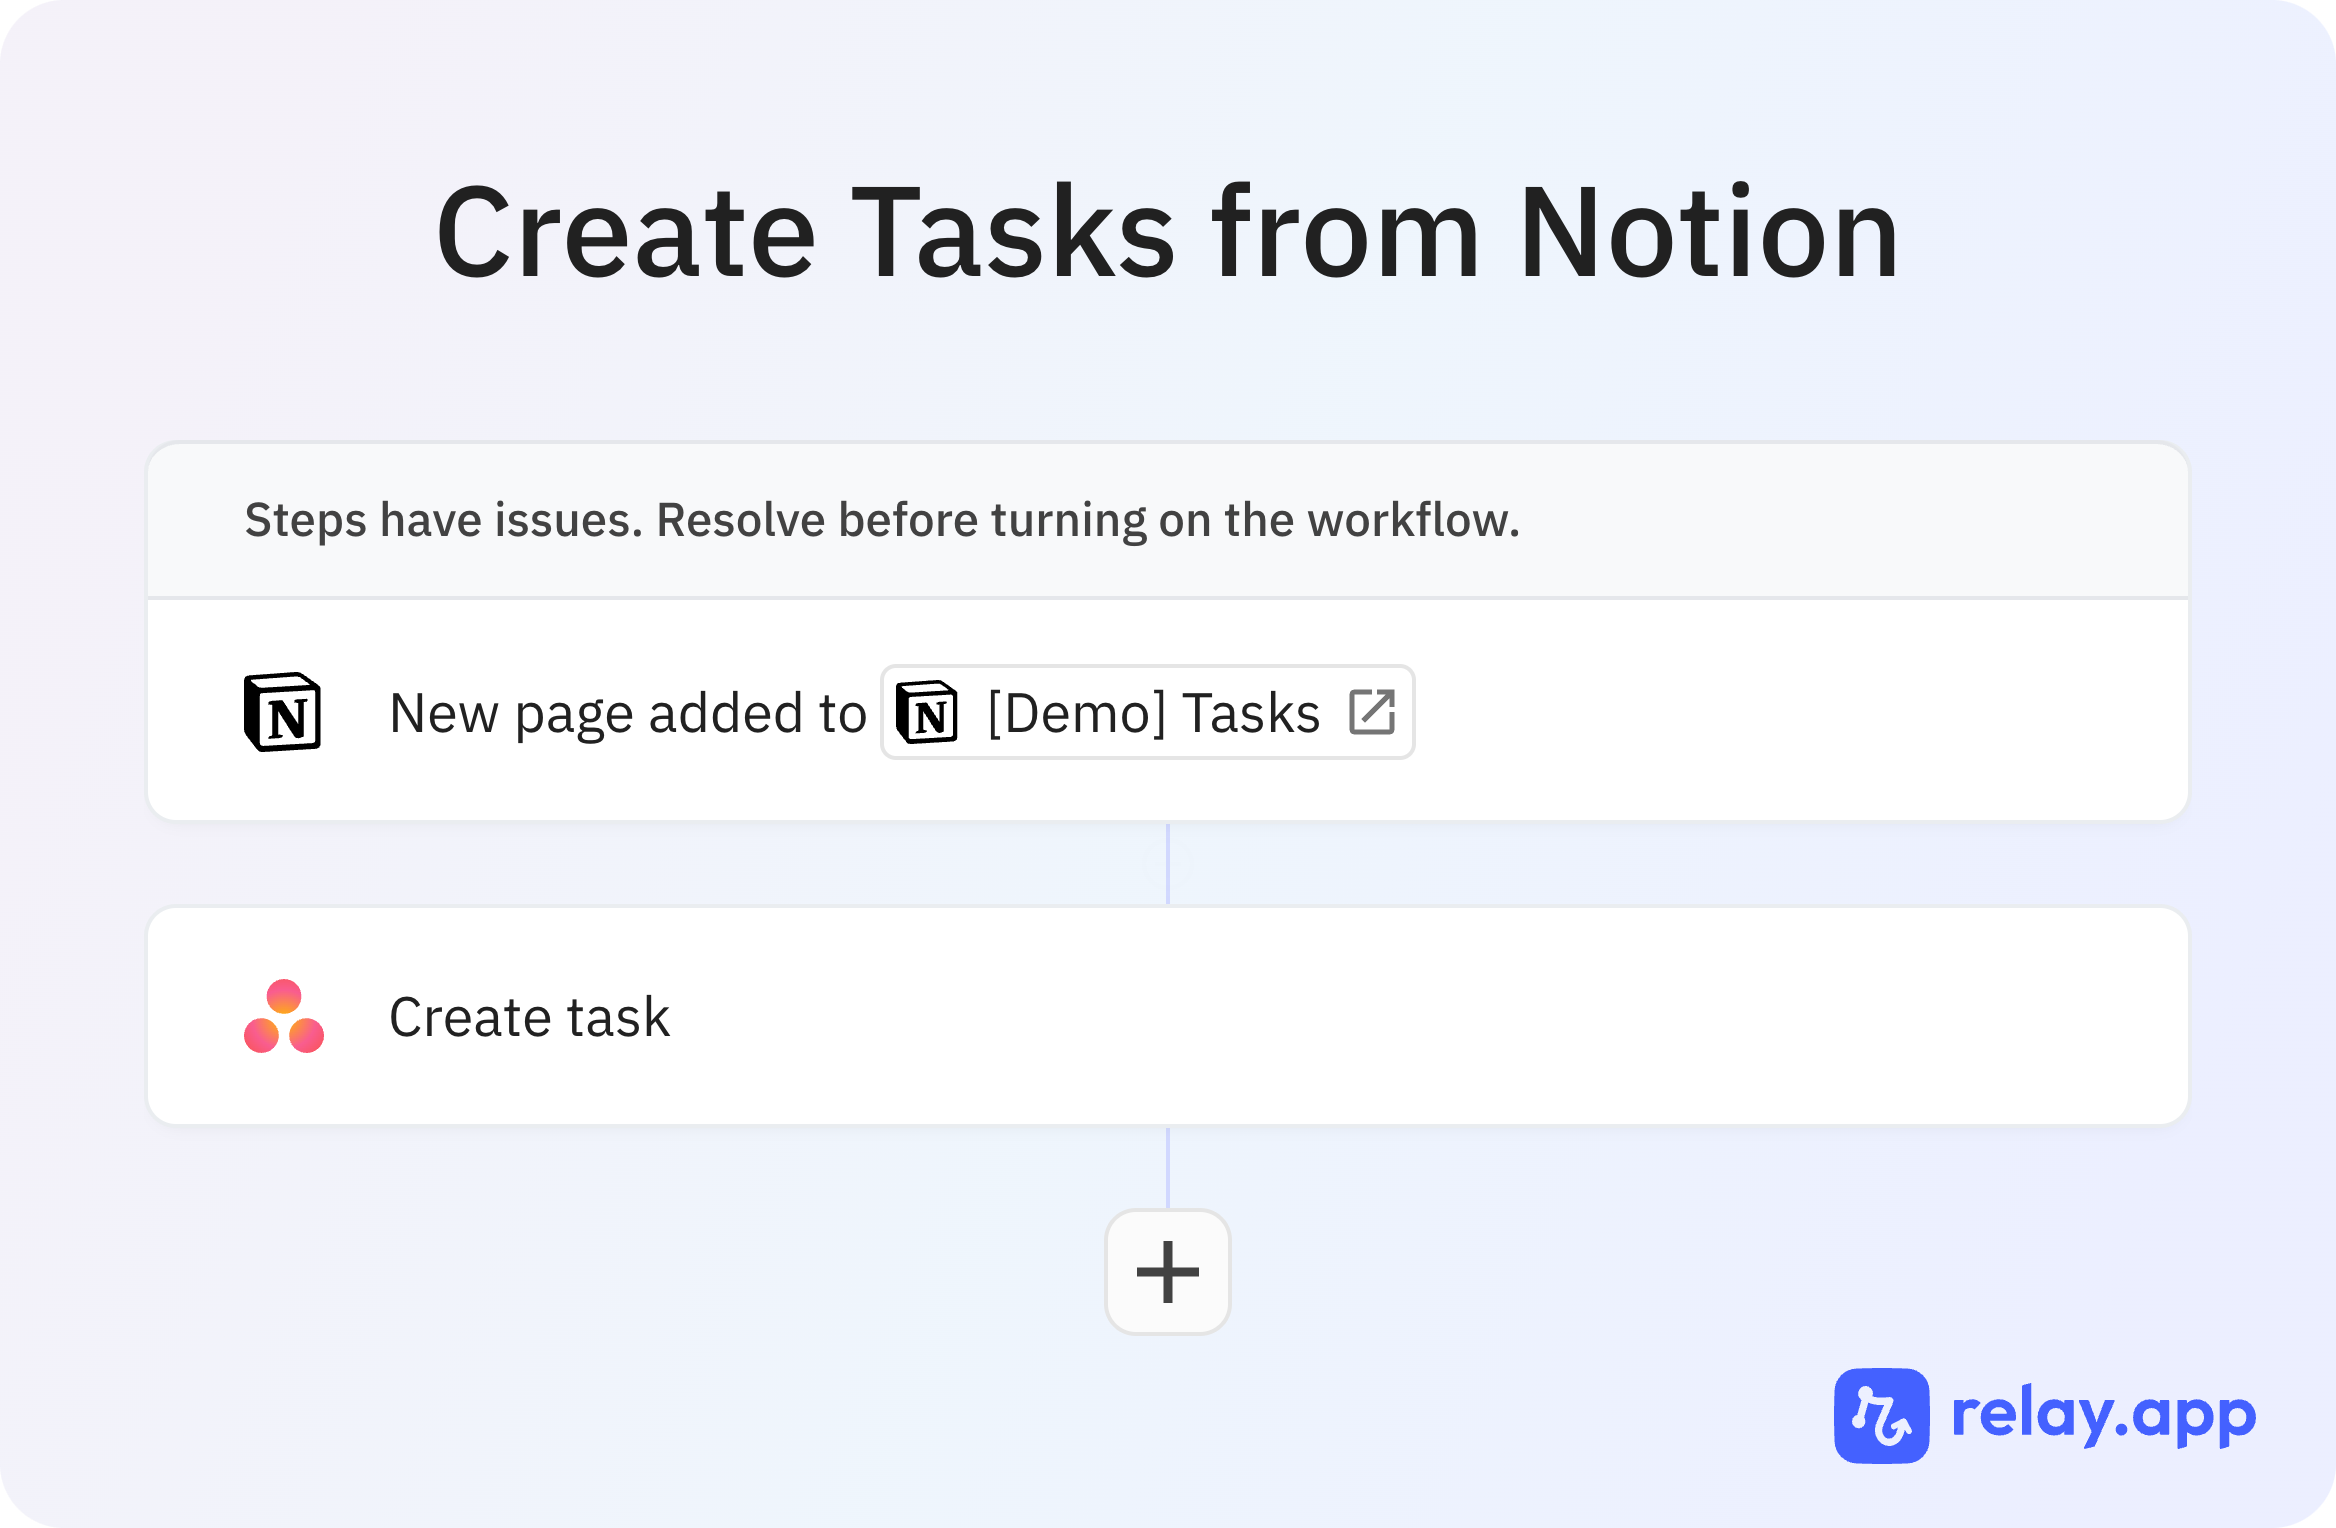Click the "New page added to" trigger text
The width and height of the screenshot is (2336, 1528).
627,713
